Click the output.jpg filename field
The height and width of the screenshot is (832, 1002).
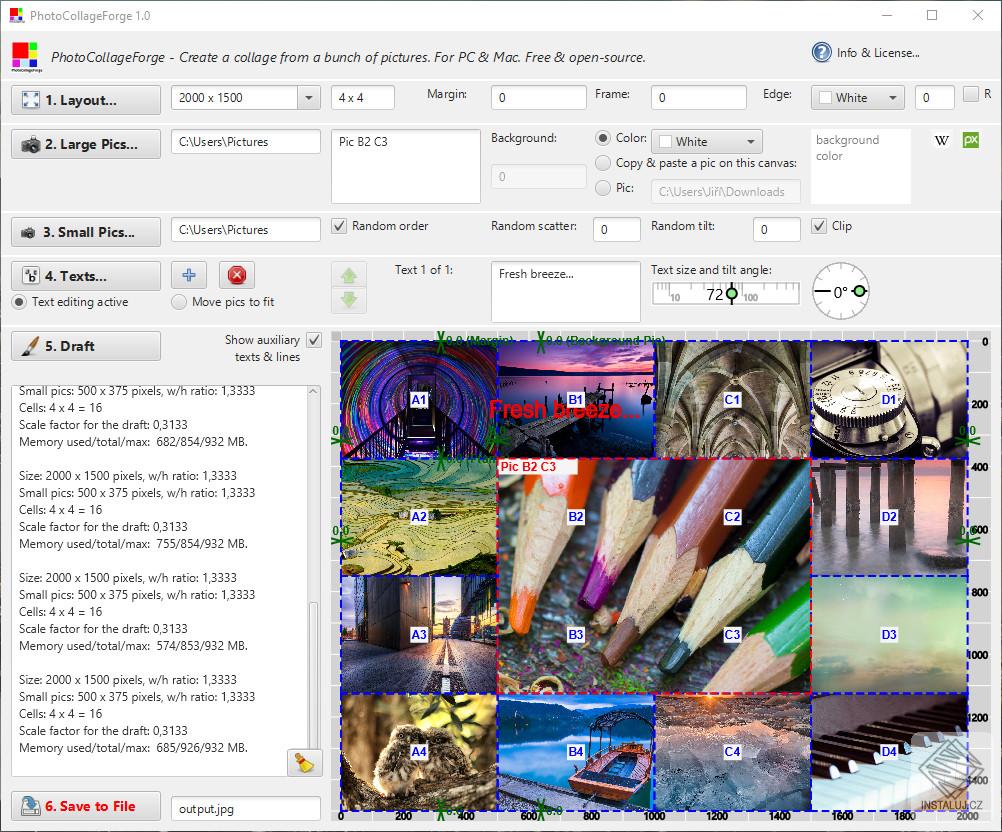click(245, 808)
